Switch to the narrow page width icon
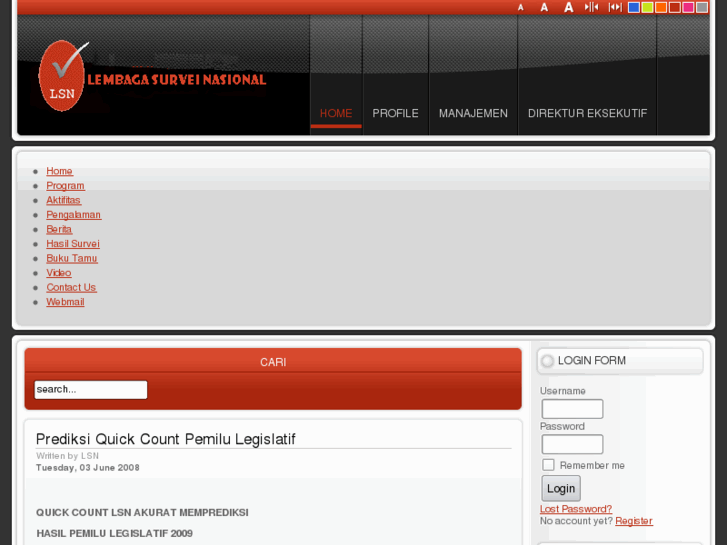727x545 pixels. [592, 7]
